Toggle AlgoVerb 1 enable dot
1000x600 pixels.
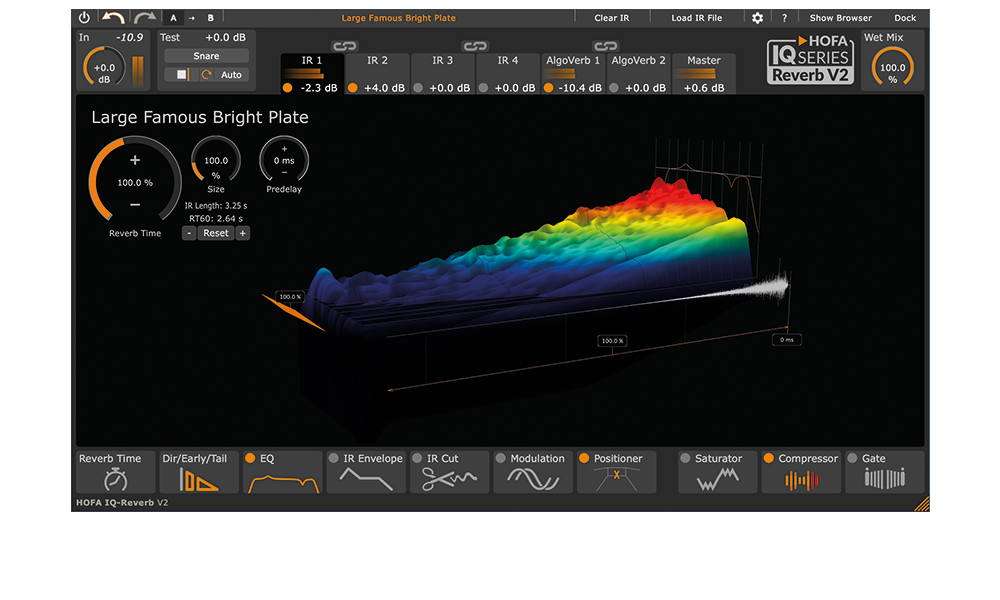click(x=548, y=88)
